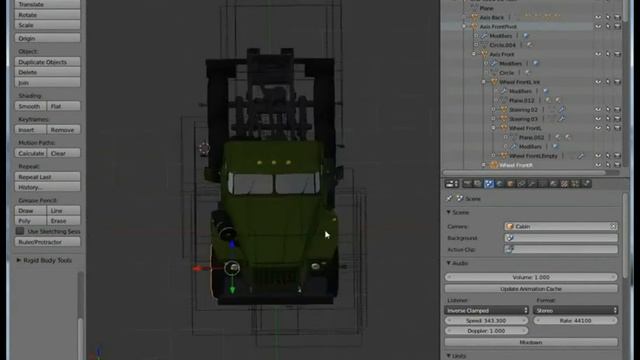Click the object icon before Axis Back
The width and height of the screenshot is (640, 360).
(x=474, y=18)
